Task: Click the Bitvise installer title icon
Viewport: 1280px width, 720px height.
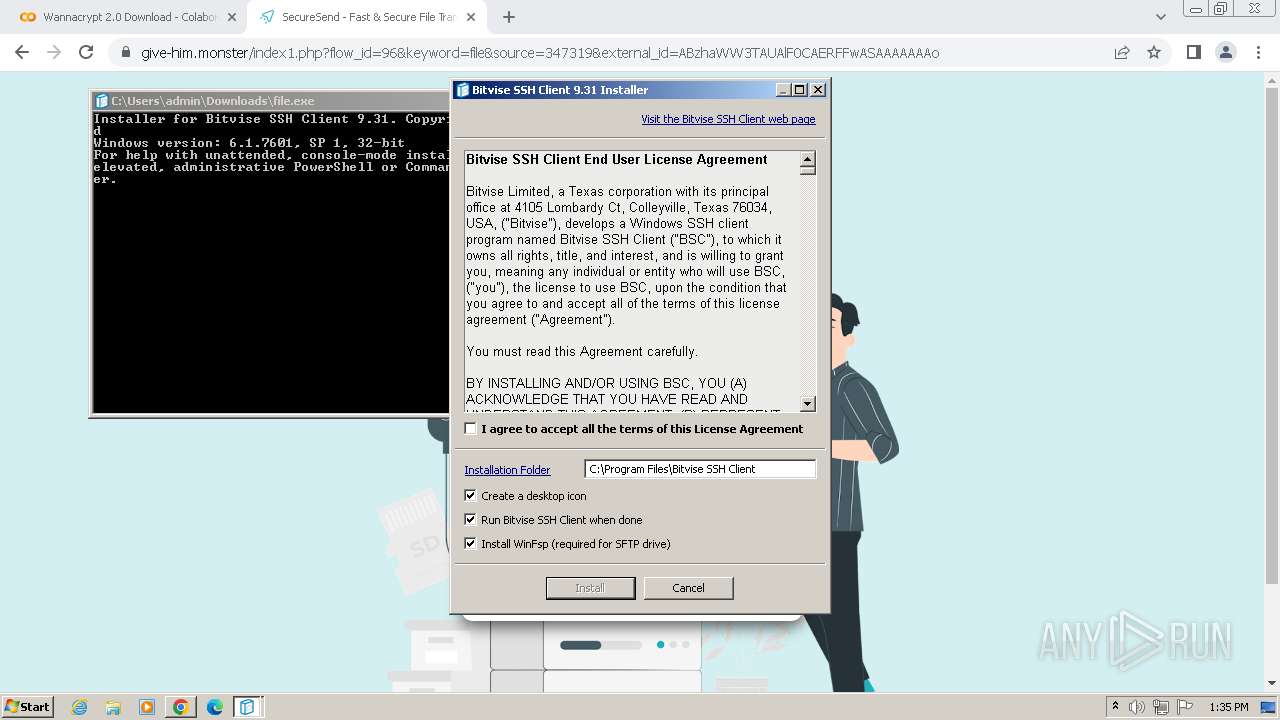Action: [463, 90]
